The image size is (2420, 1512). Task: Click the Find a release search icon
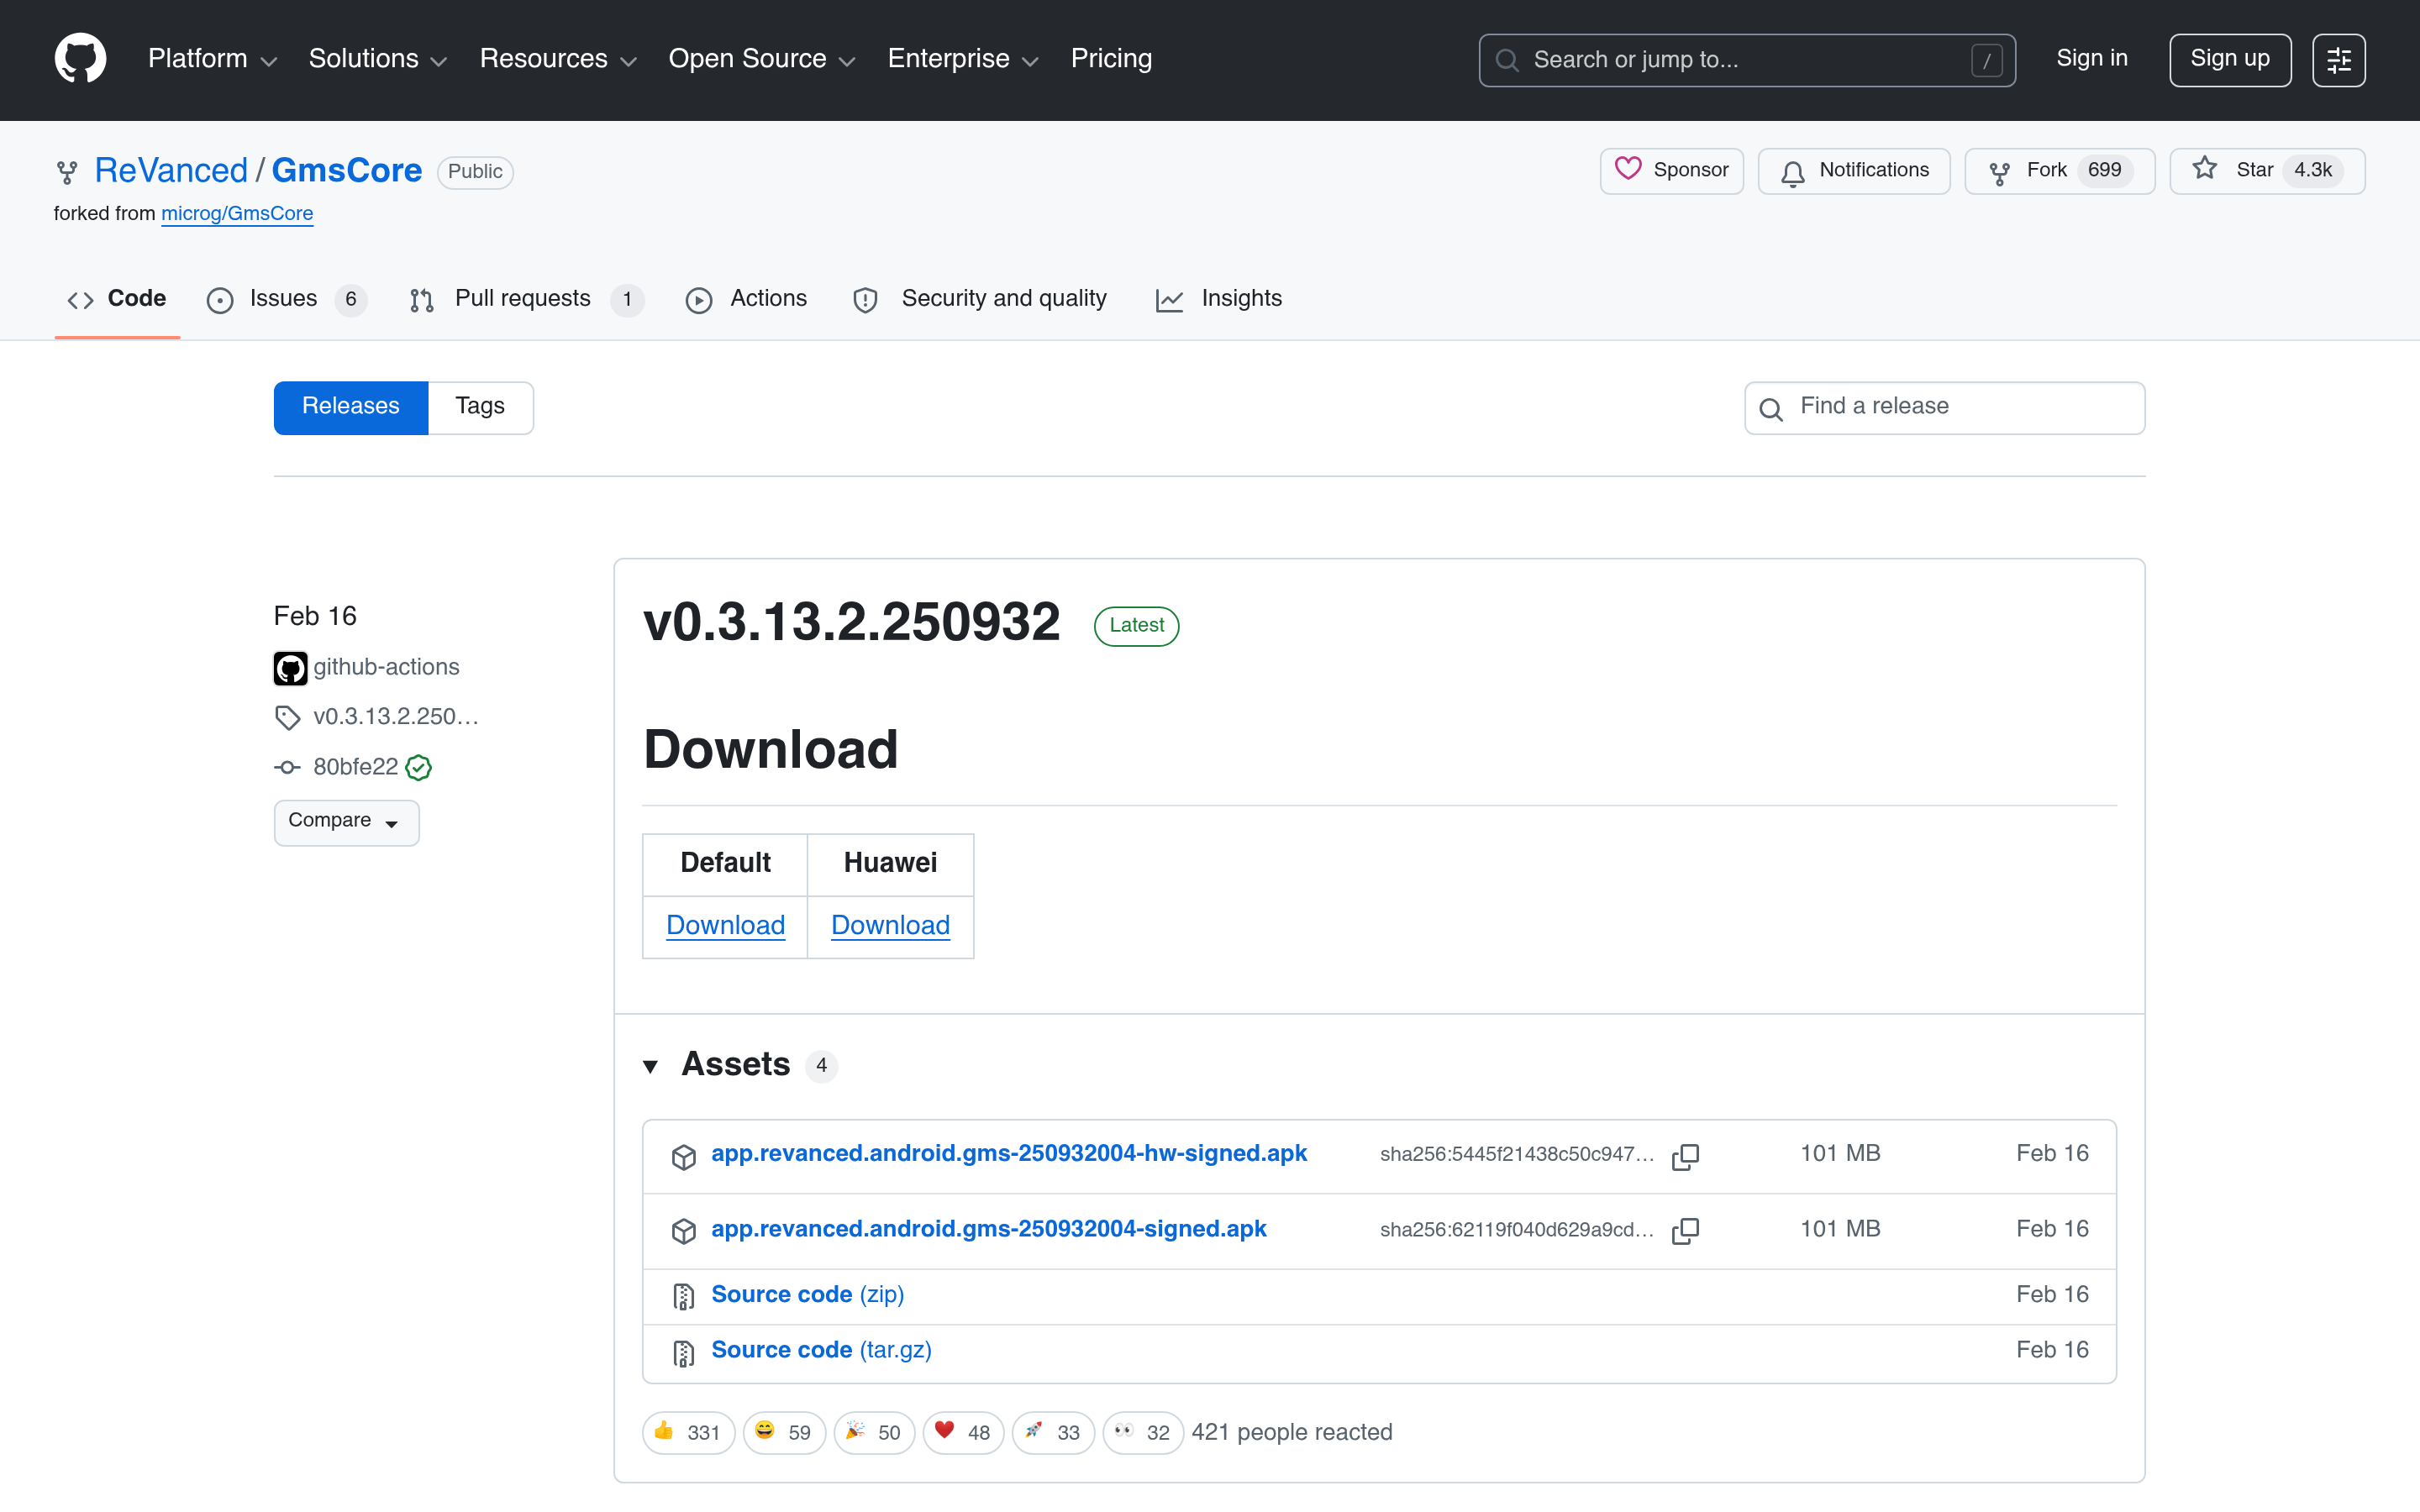click(1771, 409)
